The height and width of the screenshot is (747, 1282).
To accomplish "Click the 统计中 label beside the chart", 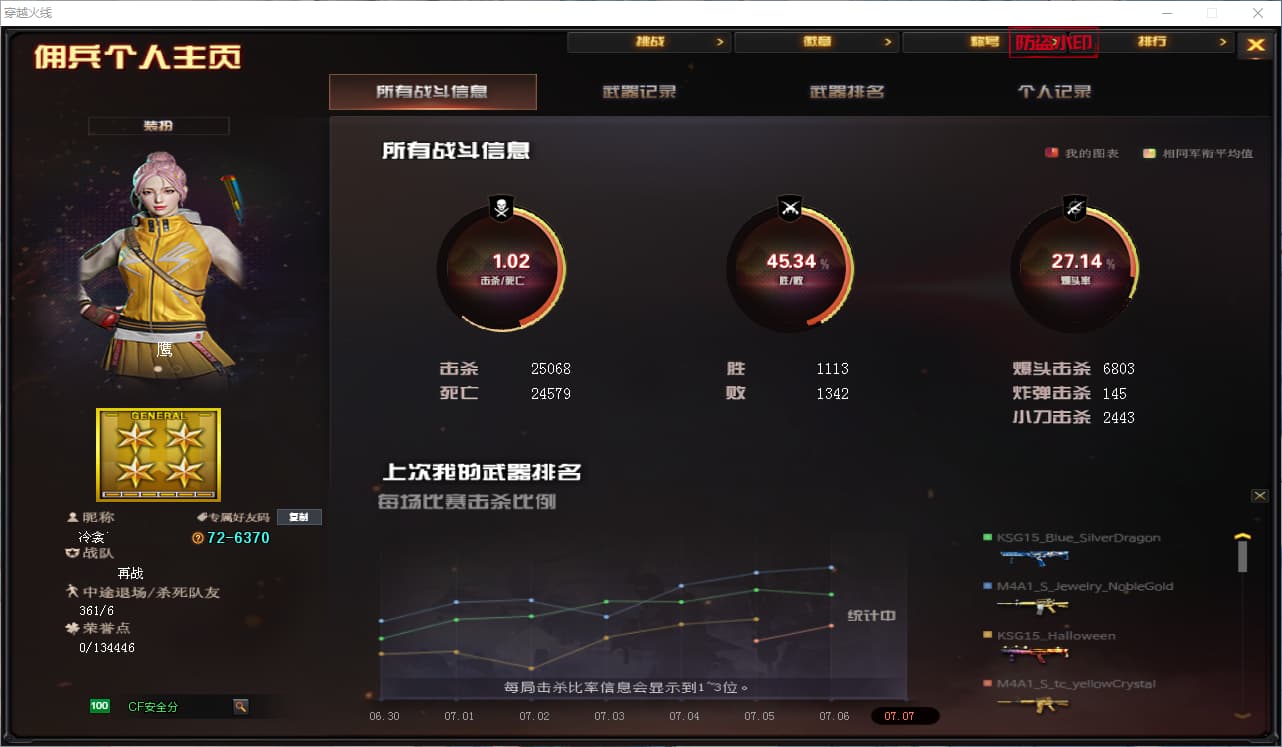I will (872, 616).
